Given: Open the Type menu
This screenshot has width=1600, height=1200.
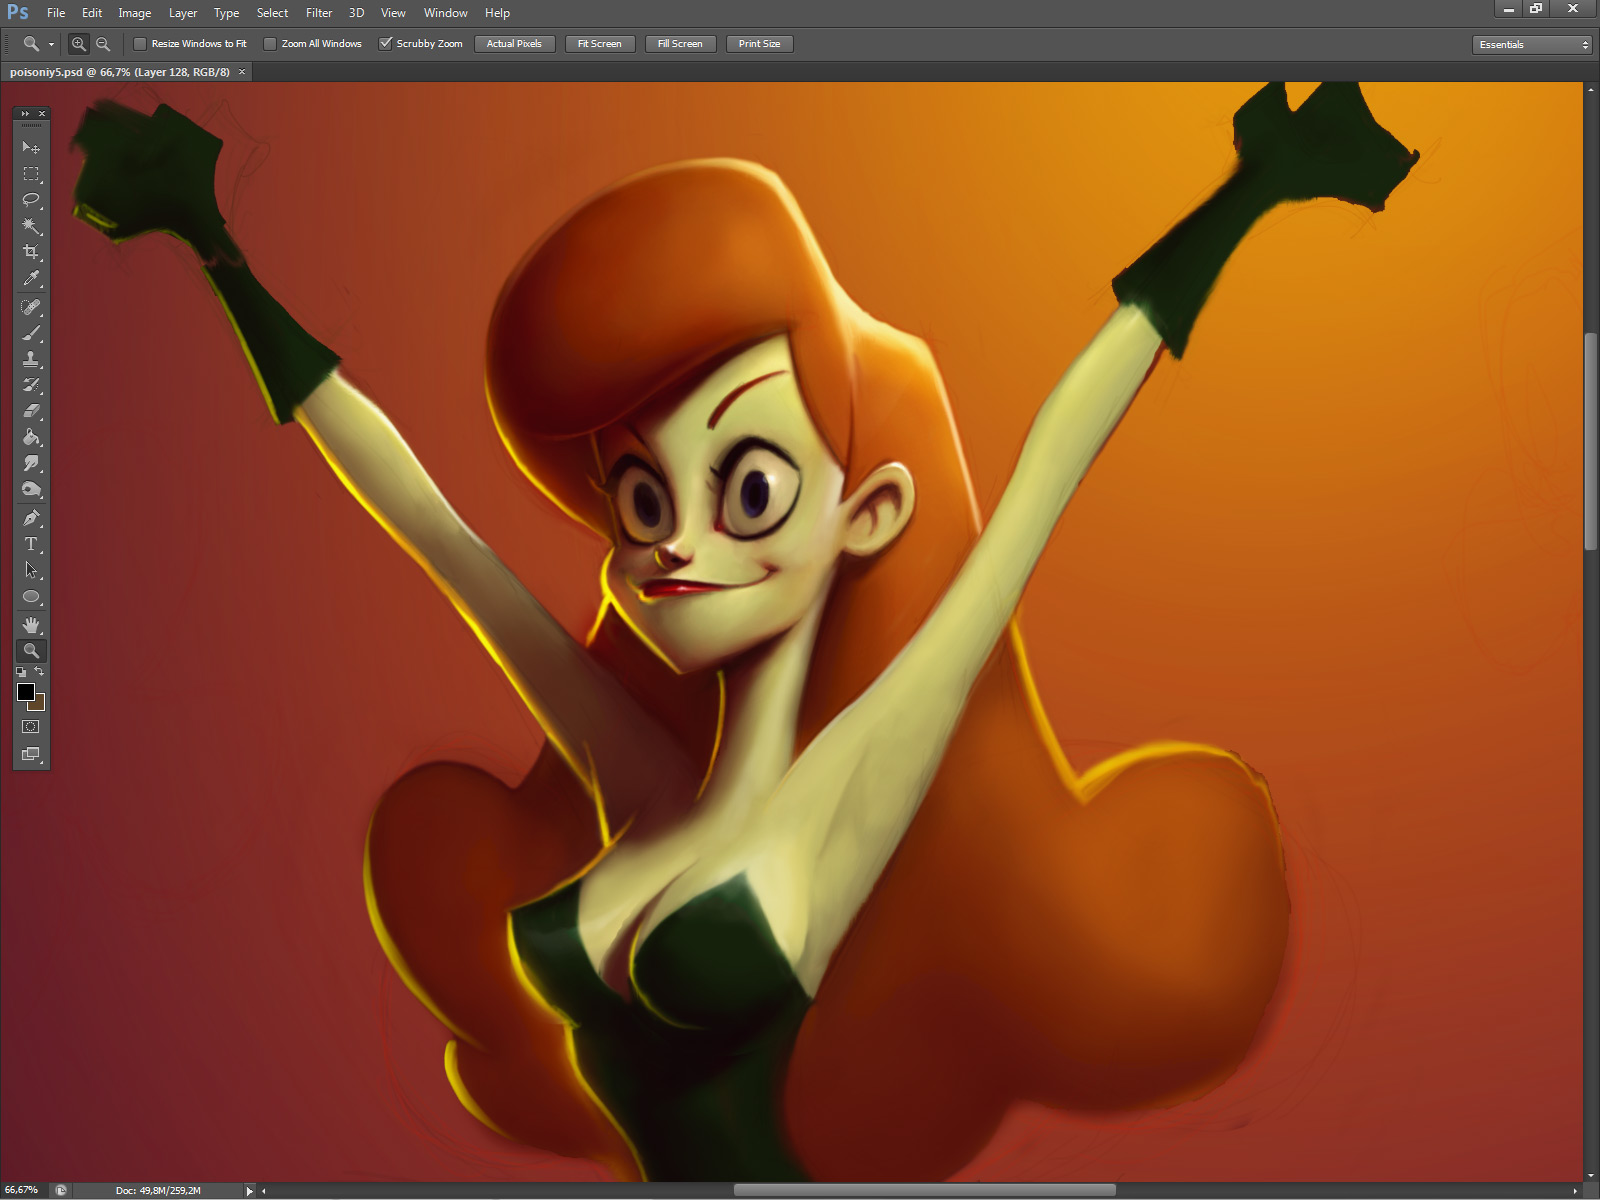Looking at the screenshot, I should [226, 13].
